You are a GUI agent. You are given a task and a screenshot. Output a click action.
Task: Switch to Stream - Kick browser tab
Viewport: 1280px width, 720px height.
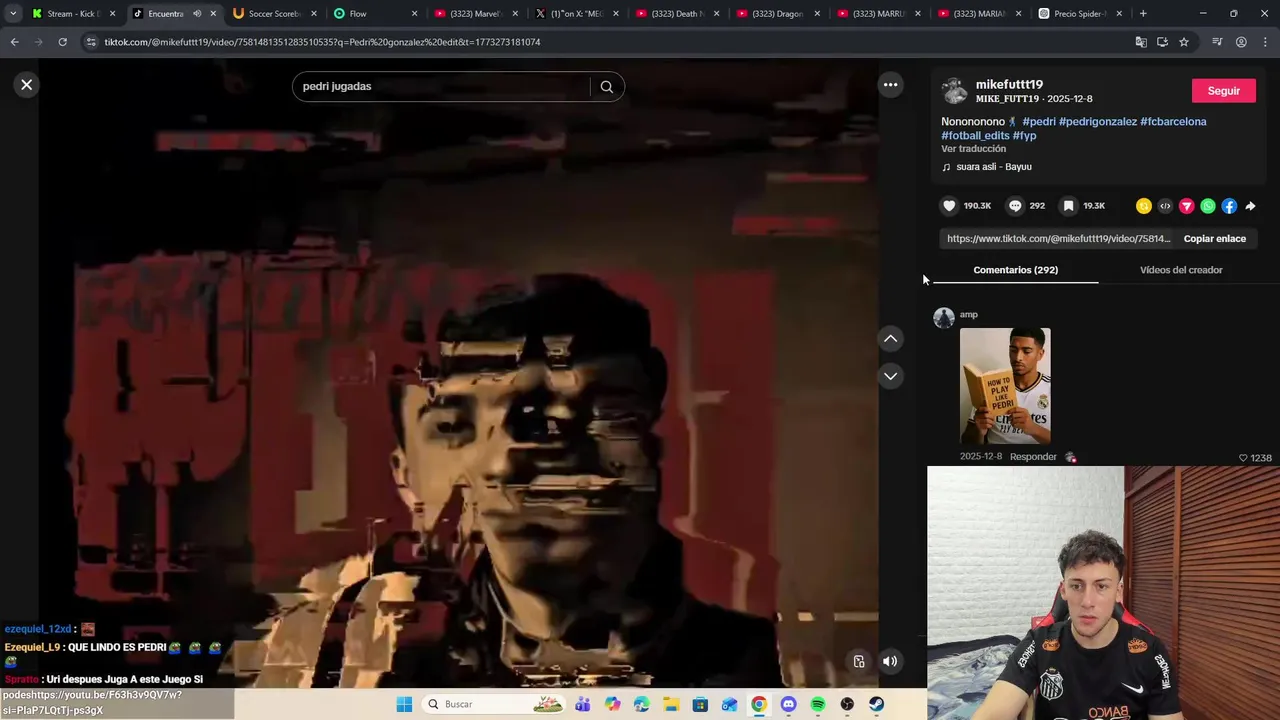pos(73,14)
